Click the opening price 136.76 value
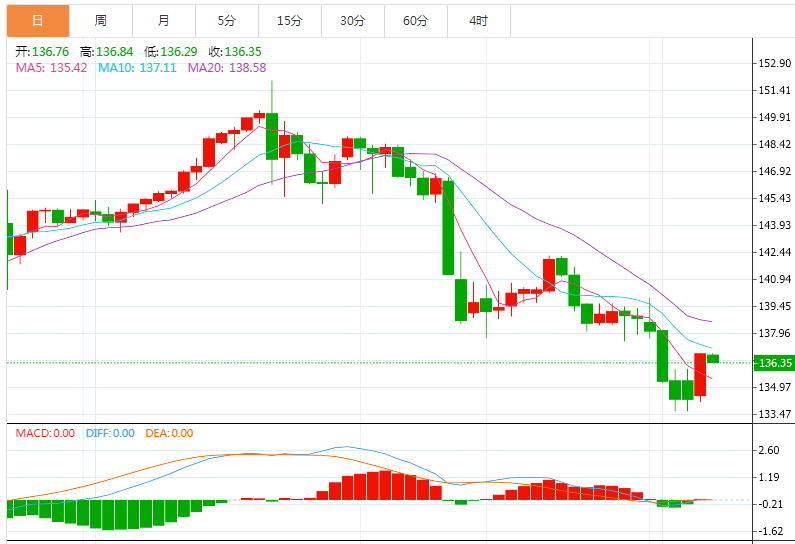Image resolution: width=795 pixels, height=544 pixels. (50, 52)
